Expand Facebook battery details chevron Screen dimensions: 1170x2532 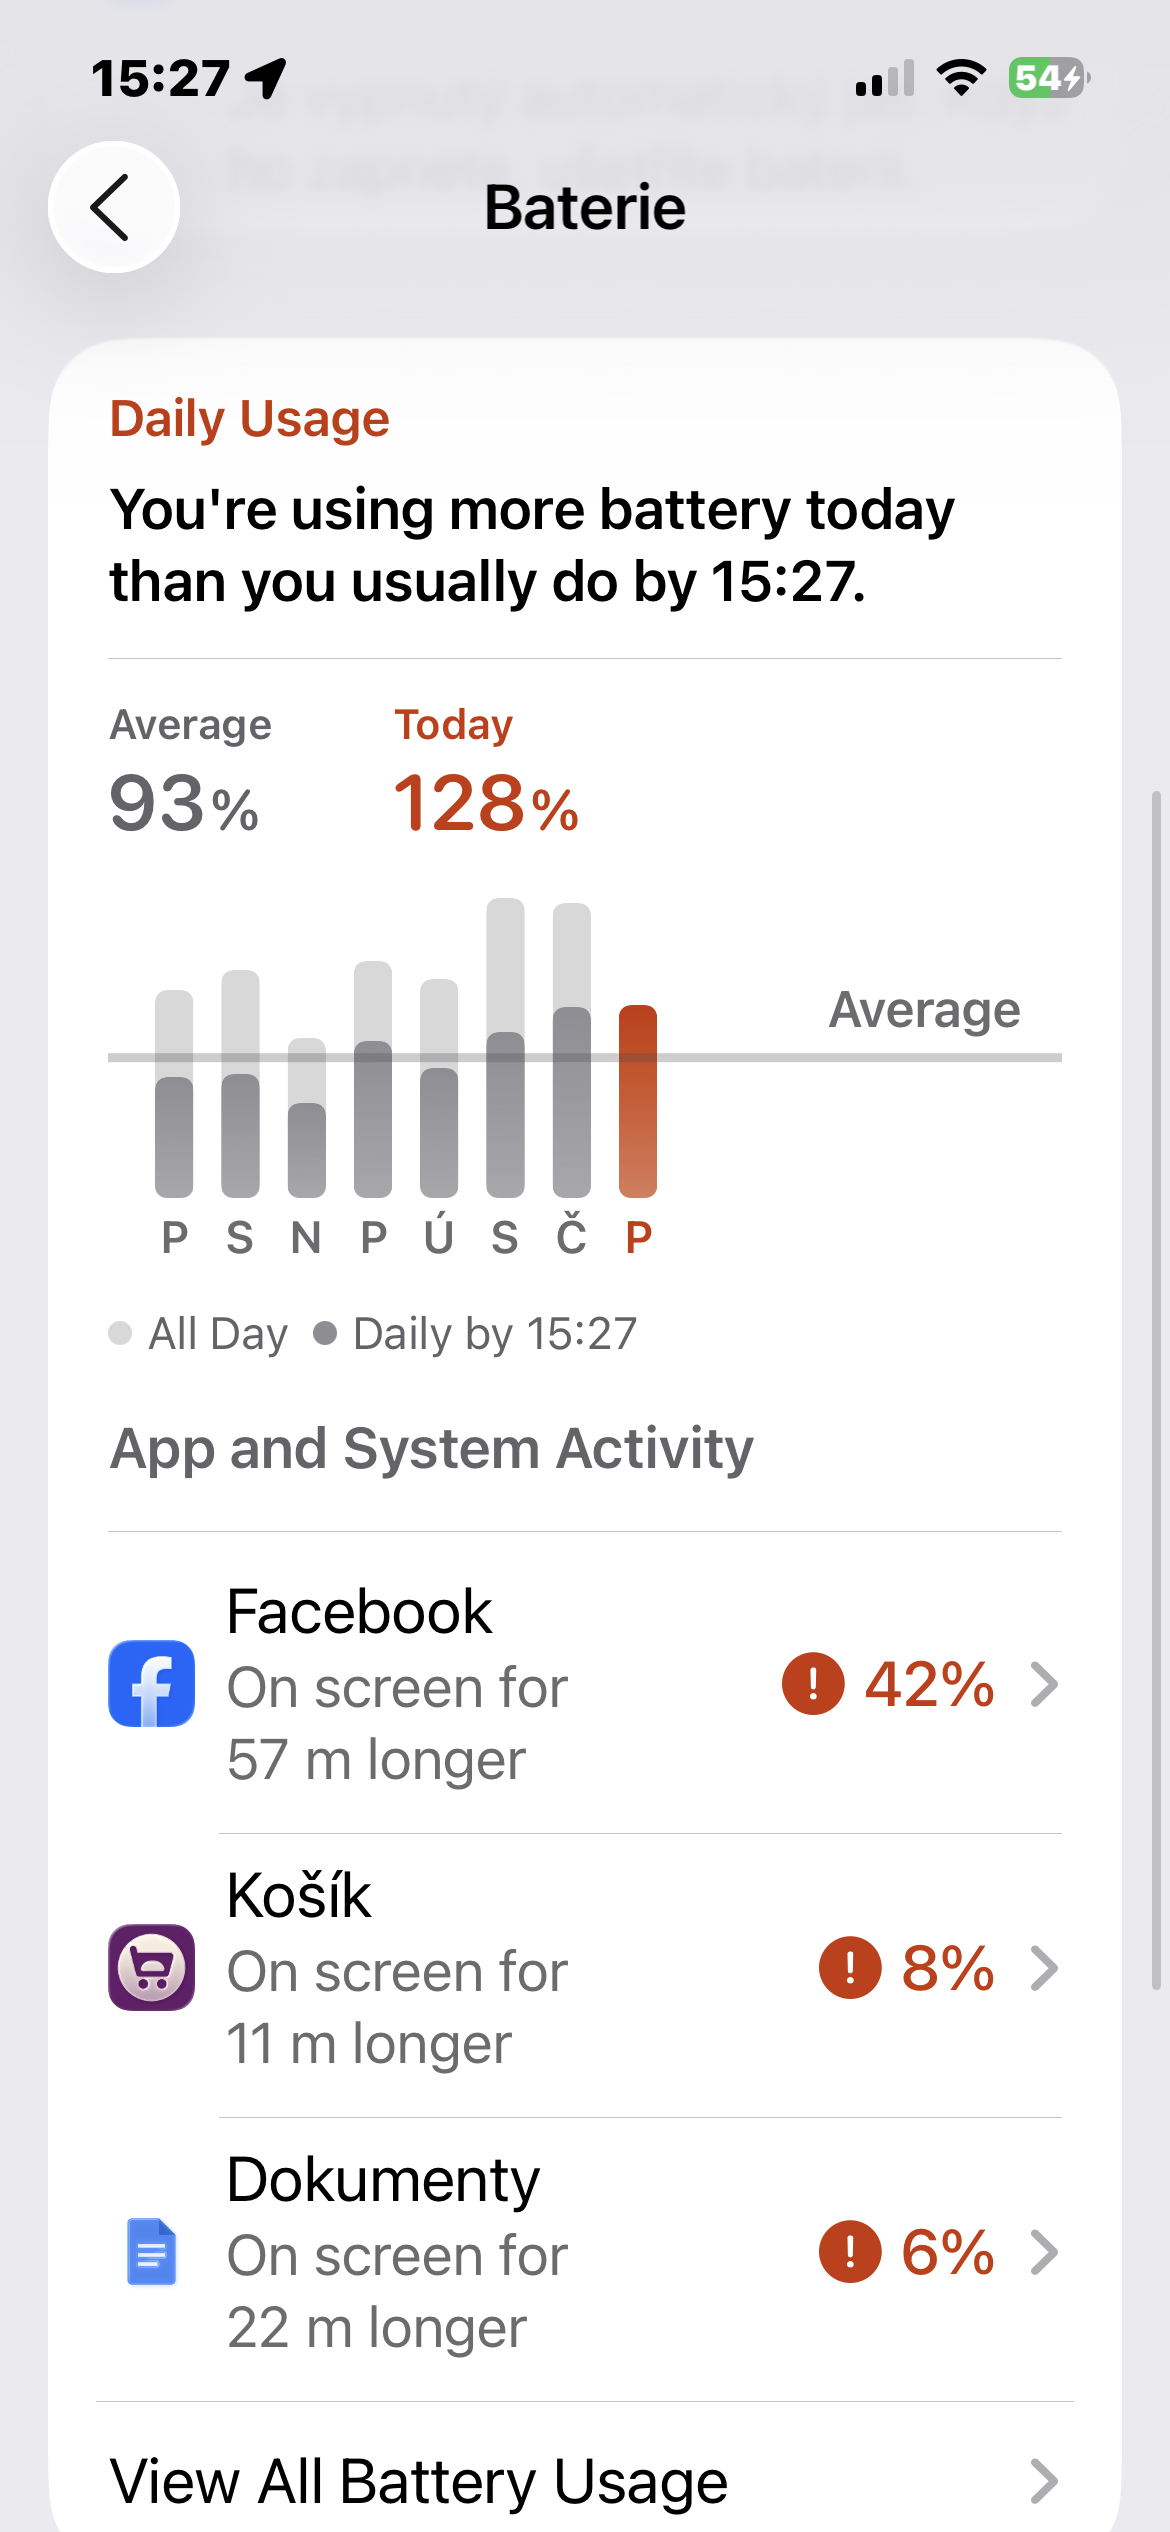pos(1044,1683)
